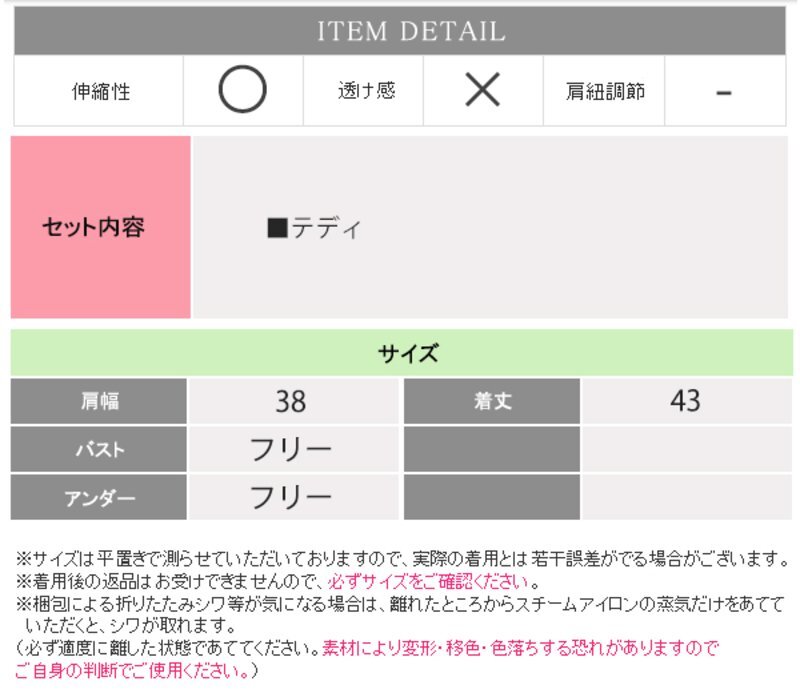Click the pink ご自身の判断でご使用ください text
Screen dimensions: 800x693
[x=128, y=670]
